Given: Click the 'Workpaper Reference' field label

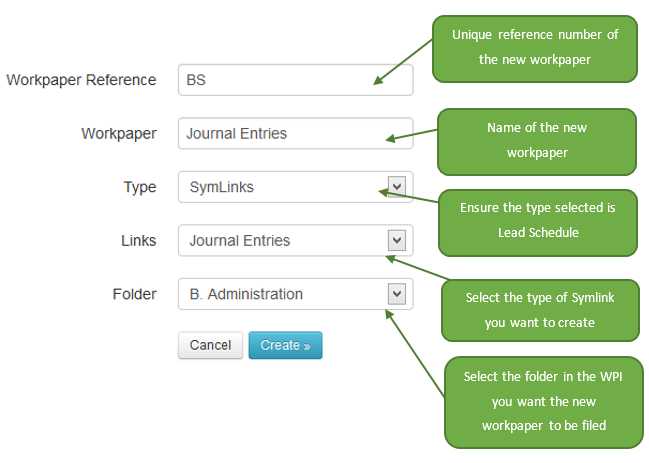Looking at the screenshot, I should click(x=81, y=80).
